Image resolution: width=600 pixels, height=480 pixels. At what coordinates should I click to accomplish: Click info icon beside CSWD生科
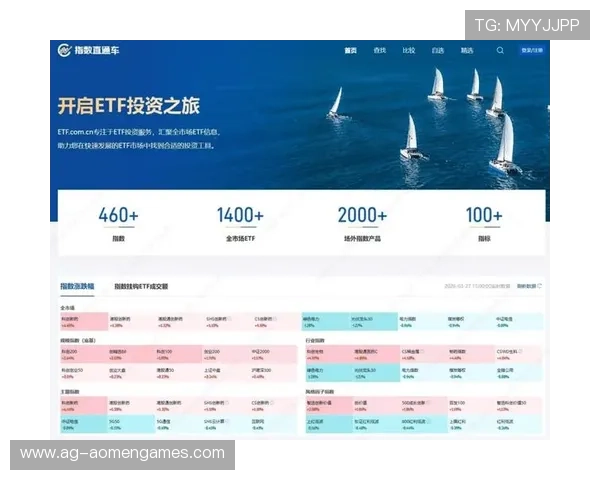tap(520, 351)
